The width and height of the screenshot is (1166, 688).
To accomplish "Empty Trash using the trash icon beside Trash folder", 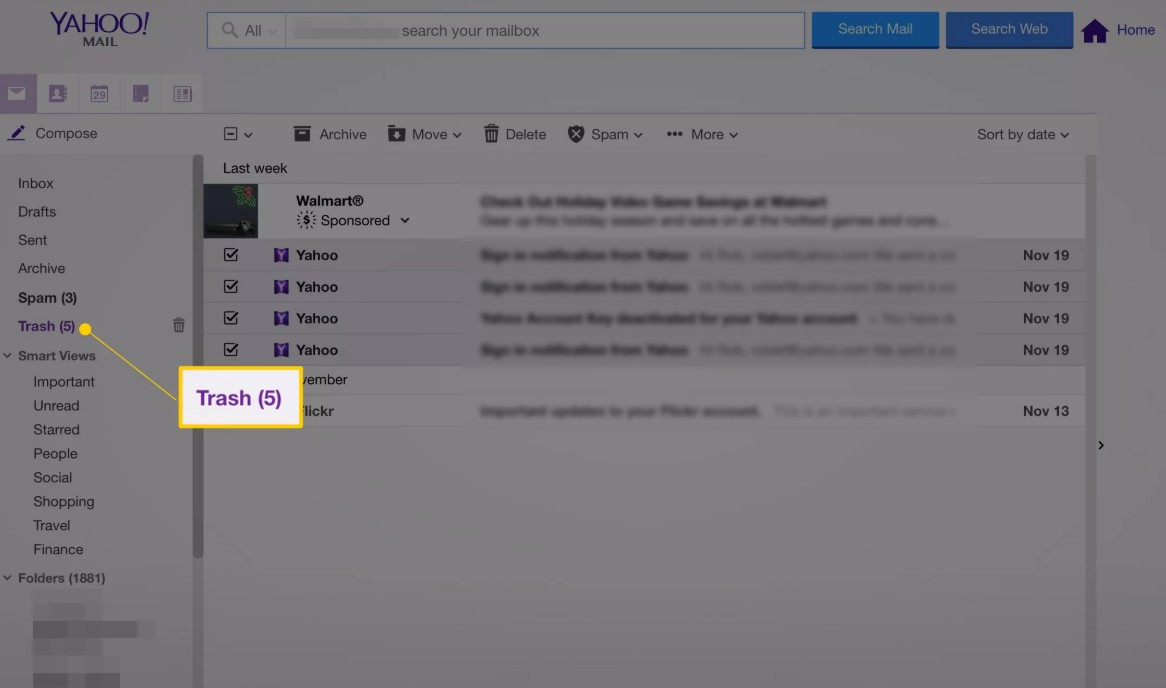I will coord(179,325).
